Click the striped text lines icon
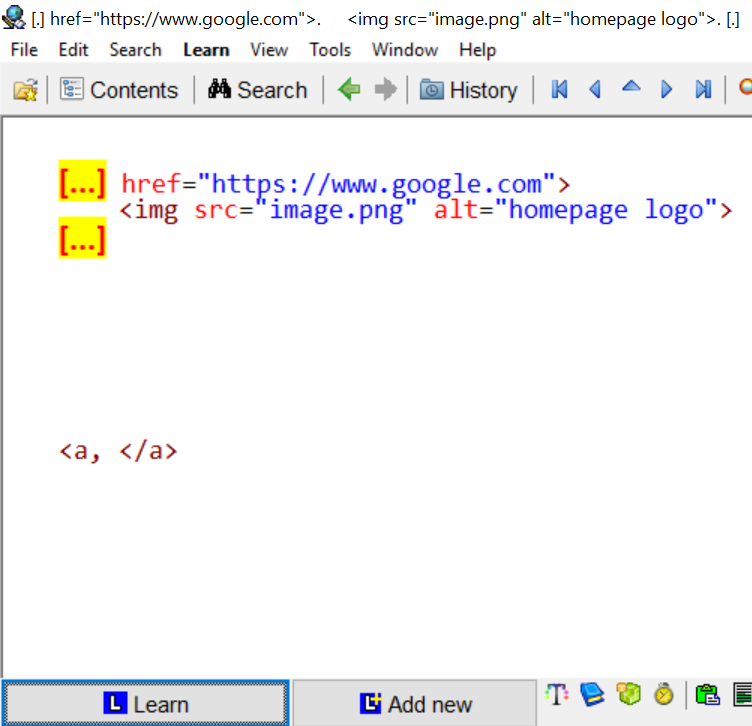752x726 pixels. (x=743, y=694)
